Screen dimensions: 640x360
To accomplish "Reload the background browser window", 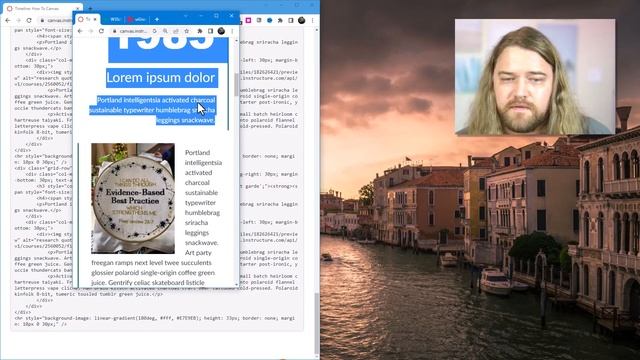I will coord(29,20).
